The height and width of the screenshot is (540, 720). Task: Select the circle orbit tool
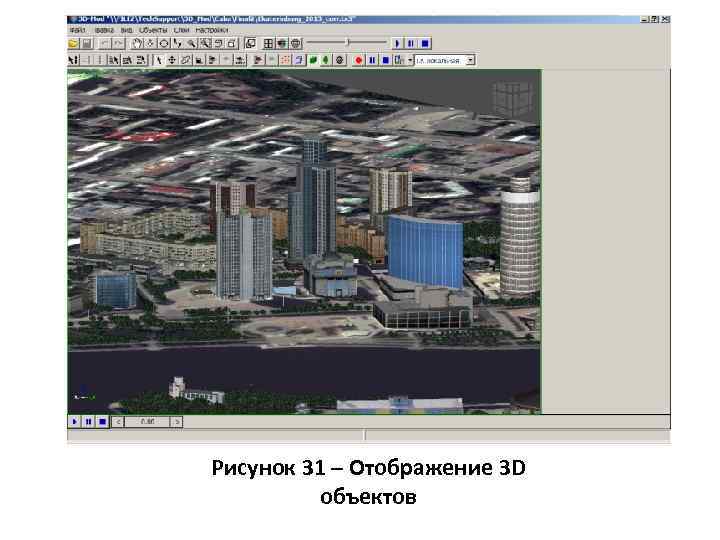coord(163,44)
